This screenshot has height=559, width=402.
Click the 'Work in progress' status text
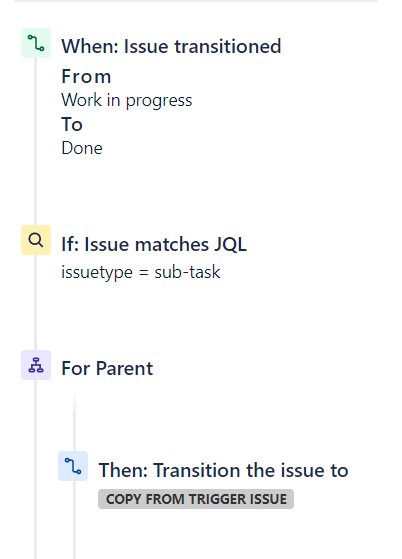tap(127, 100)
